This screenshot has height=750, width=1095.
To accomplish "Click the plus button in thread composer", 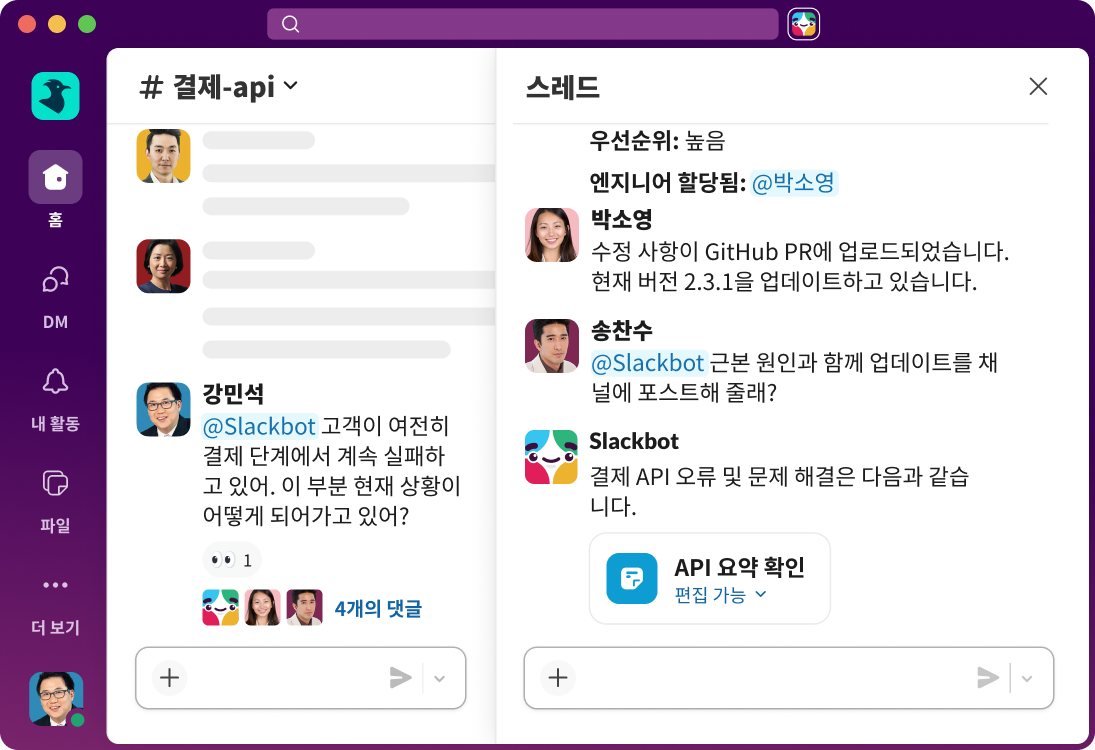I will coord(558,678).
